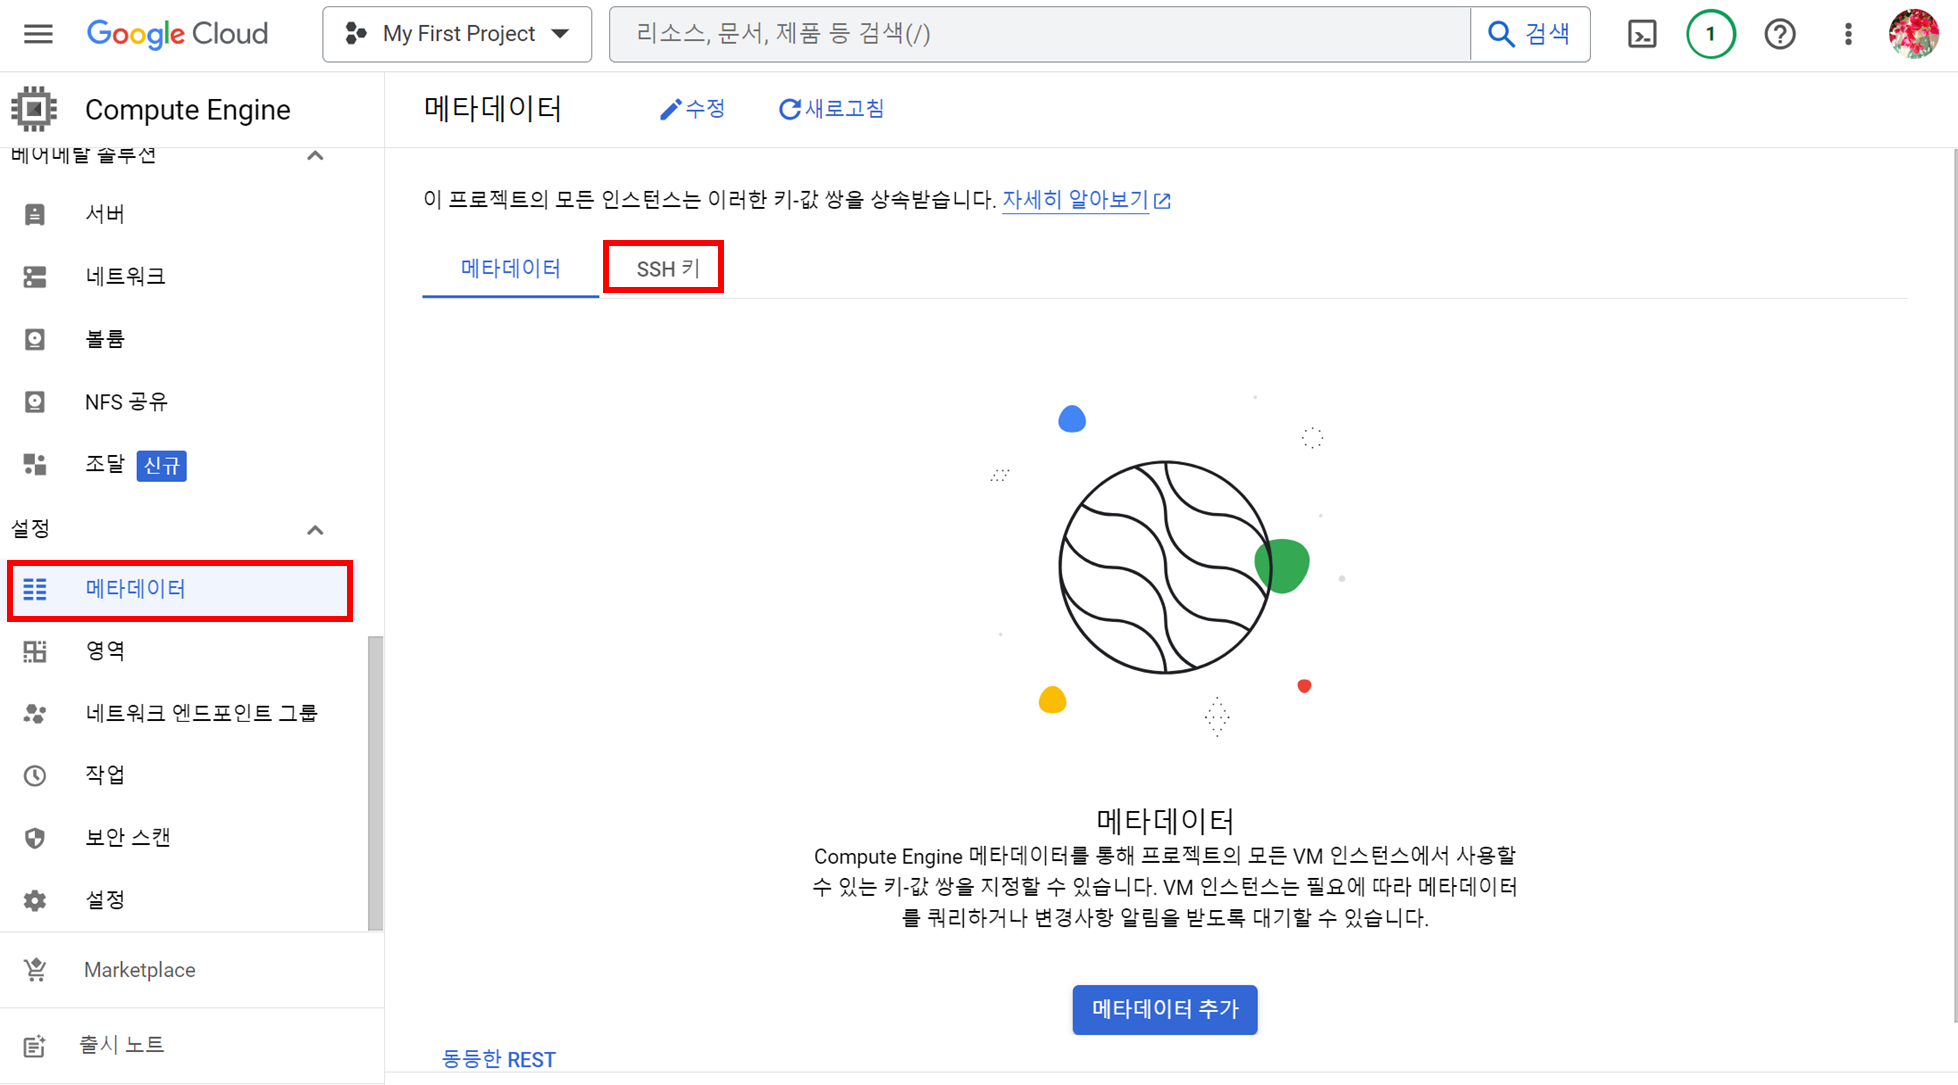Screen dimensions: 1958x1085
Task: Click the 보안 스캔 shield icon
Action: [x=35, y=838]
